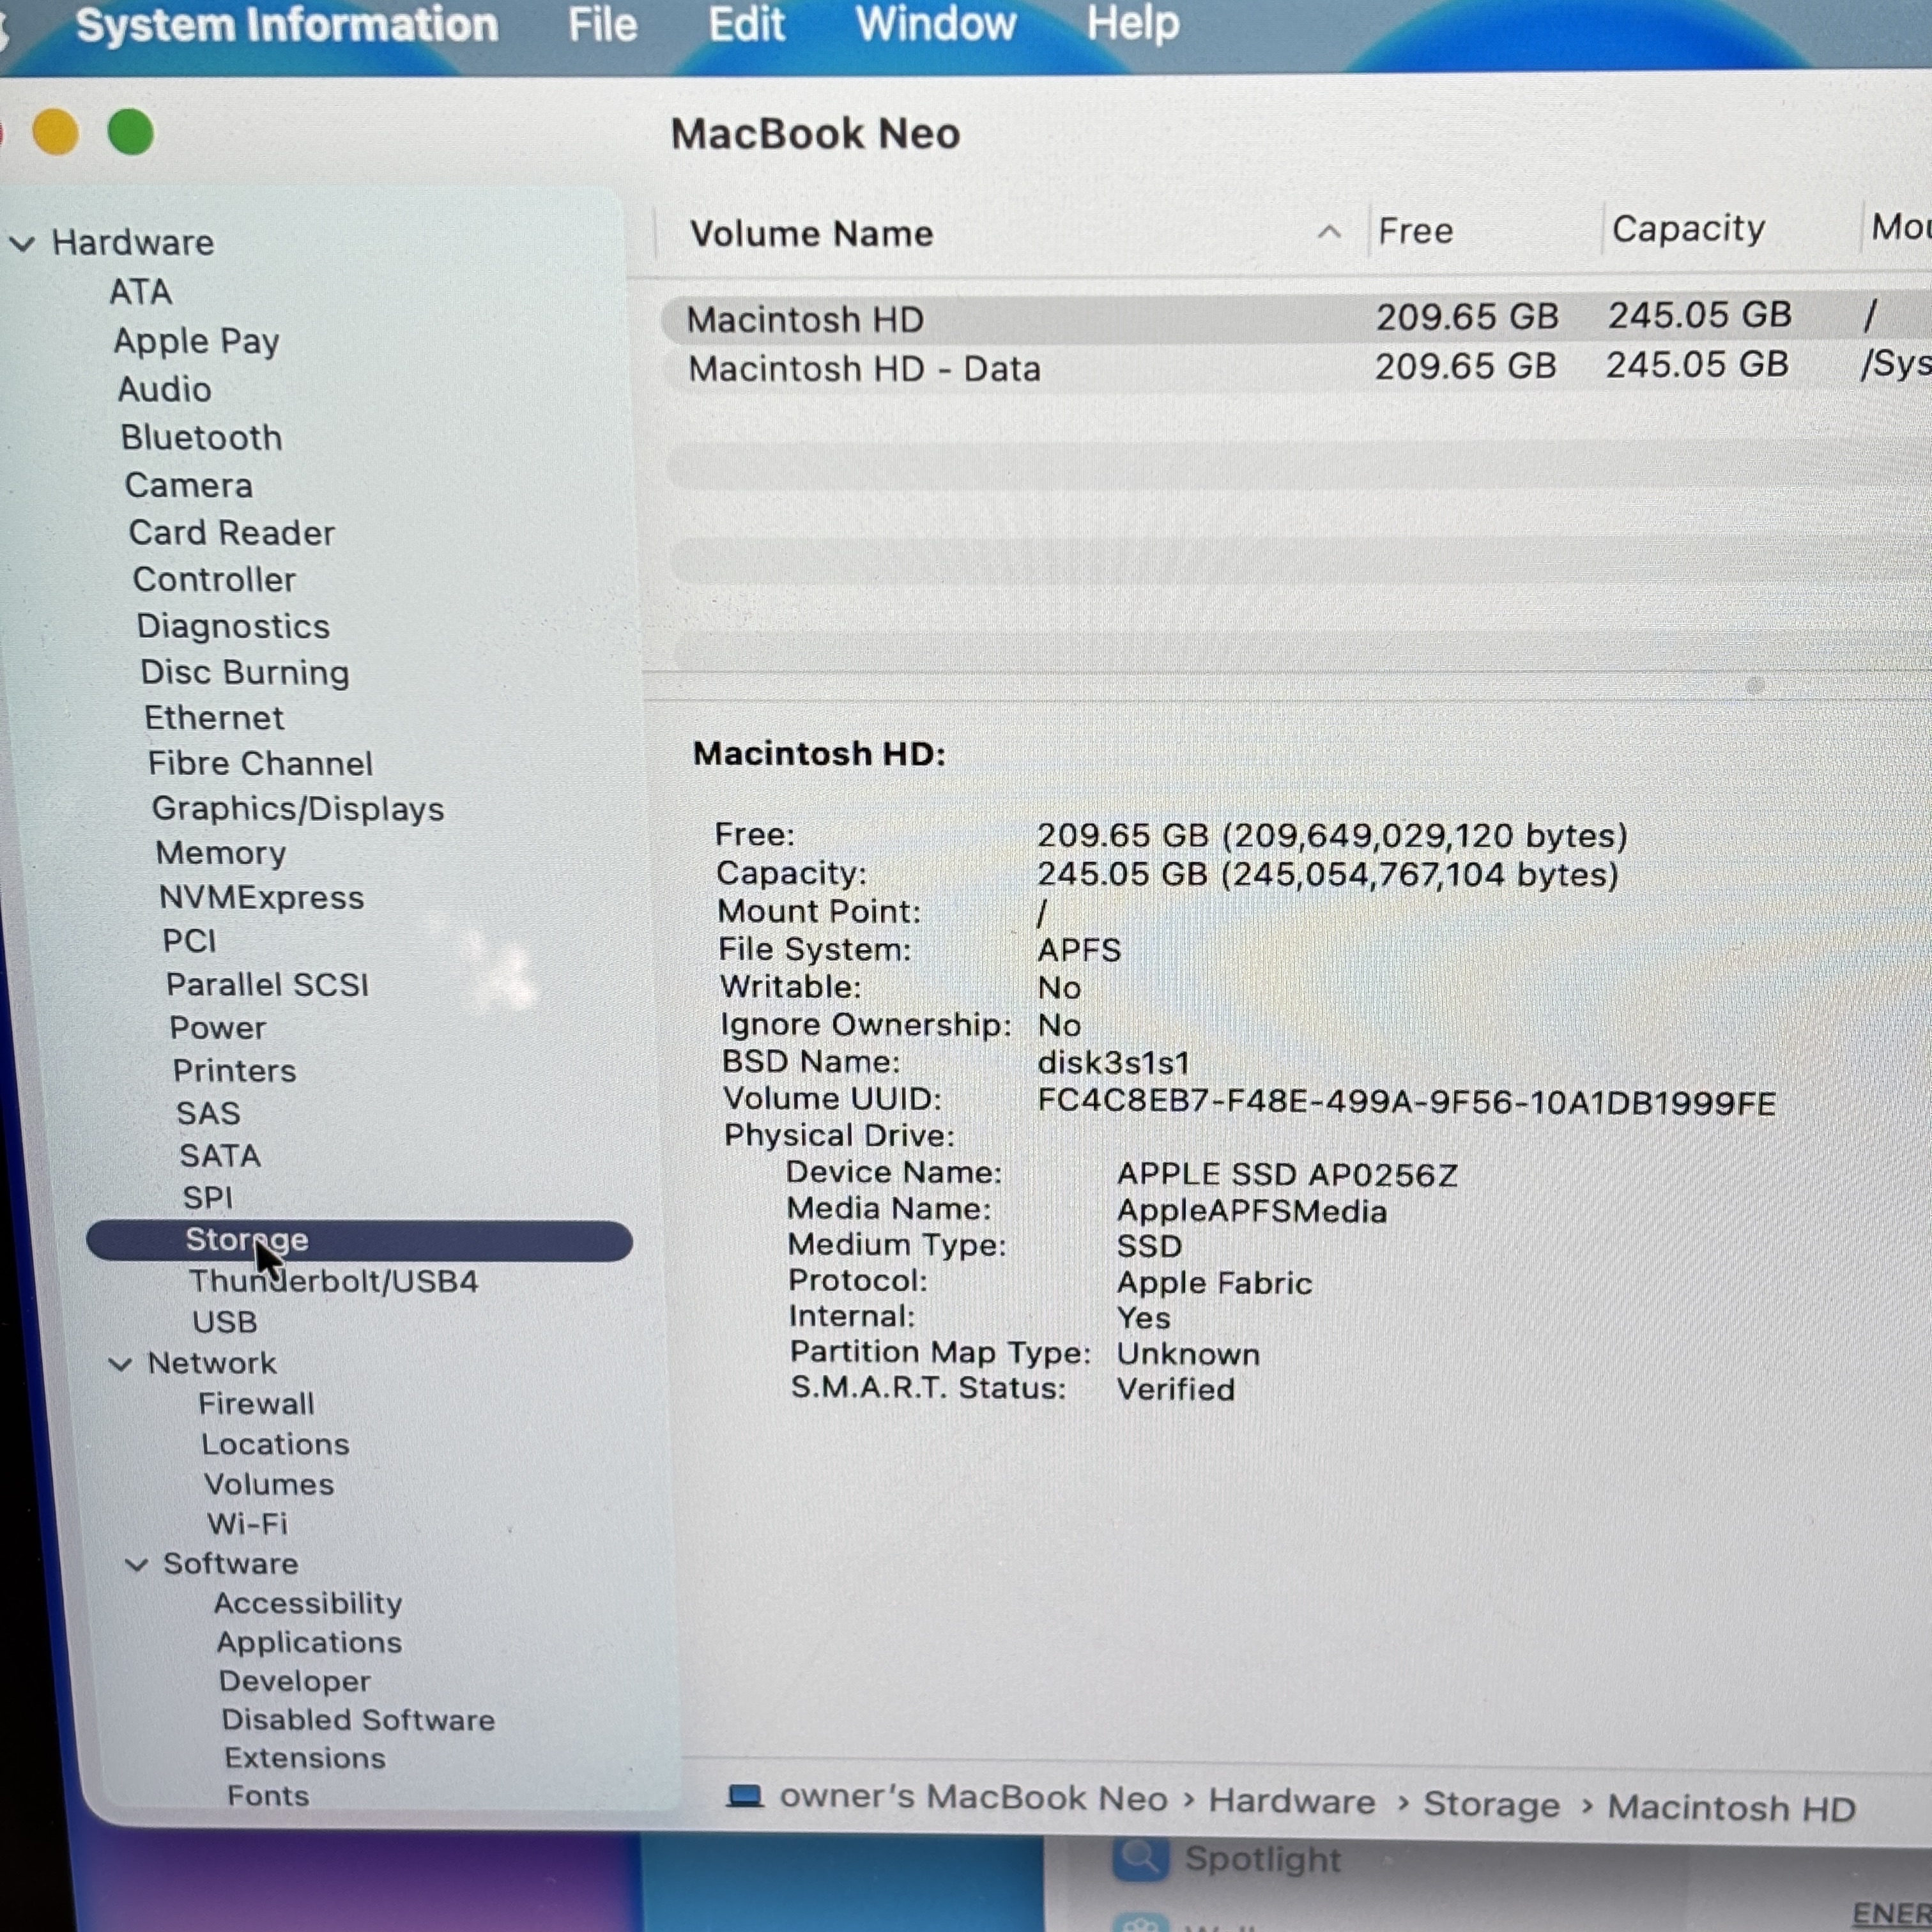Screen dimensions: 1932x1932
Task: Click the File System value APFS
Action: 1079,949
